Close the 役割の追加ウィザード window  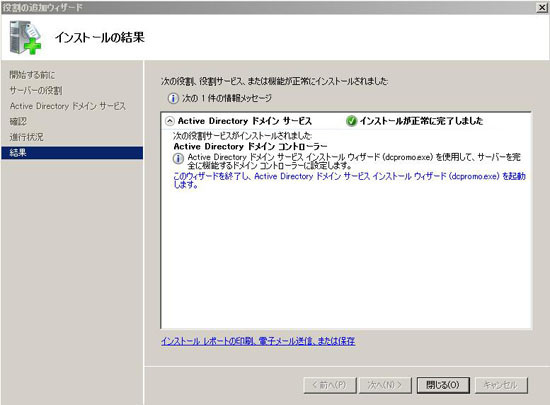[x=542, y=7]
